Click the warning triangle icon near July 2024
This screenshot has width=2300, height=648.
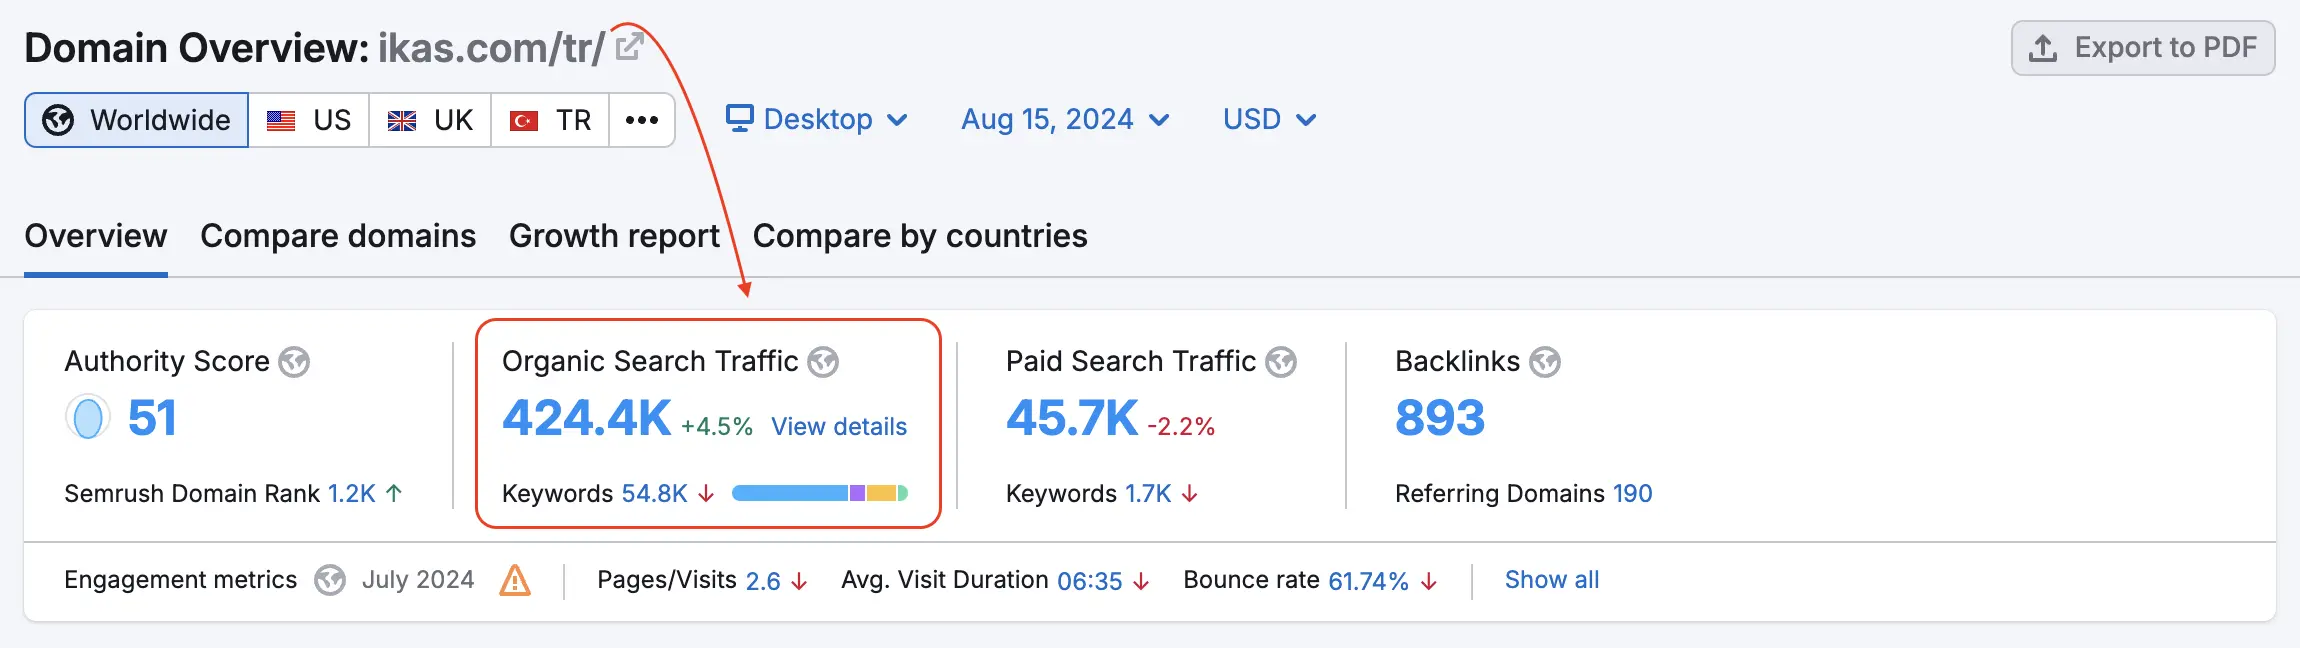pos(515,580)
